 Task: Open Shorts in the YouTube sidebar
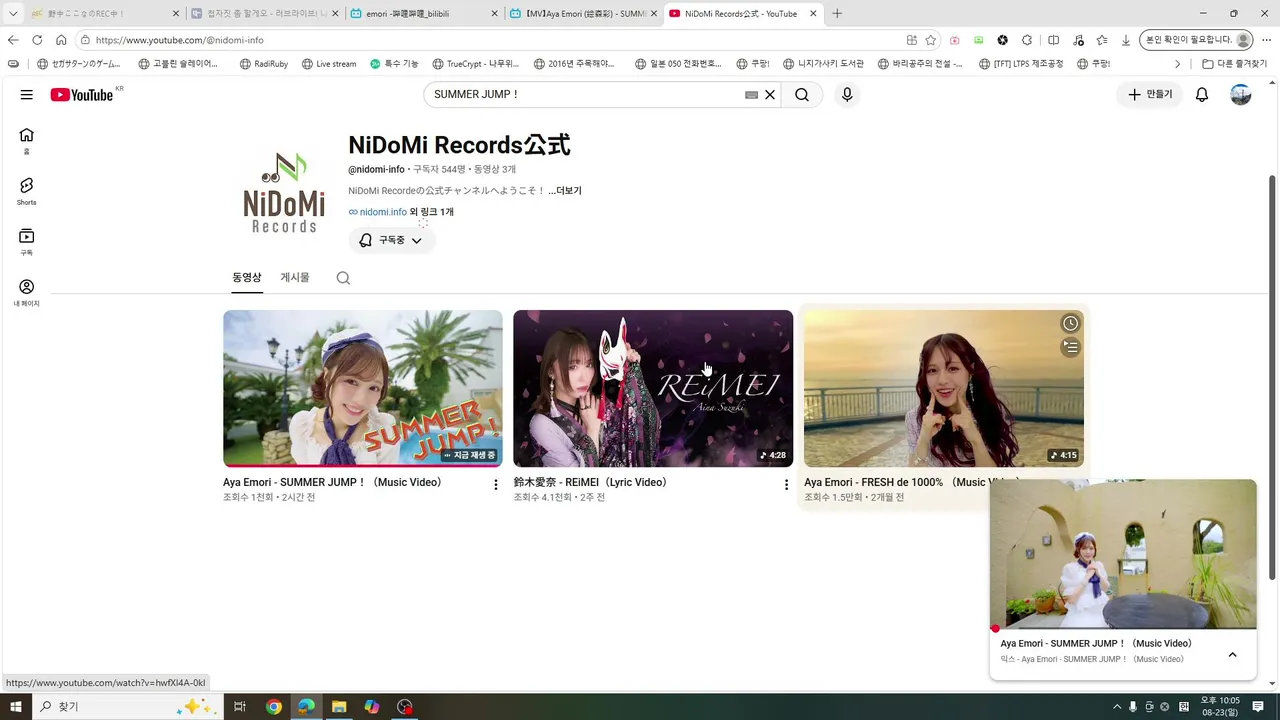click(x=27, y=191)
